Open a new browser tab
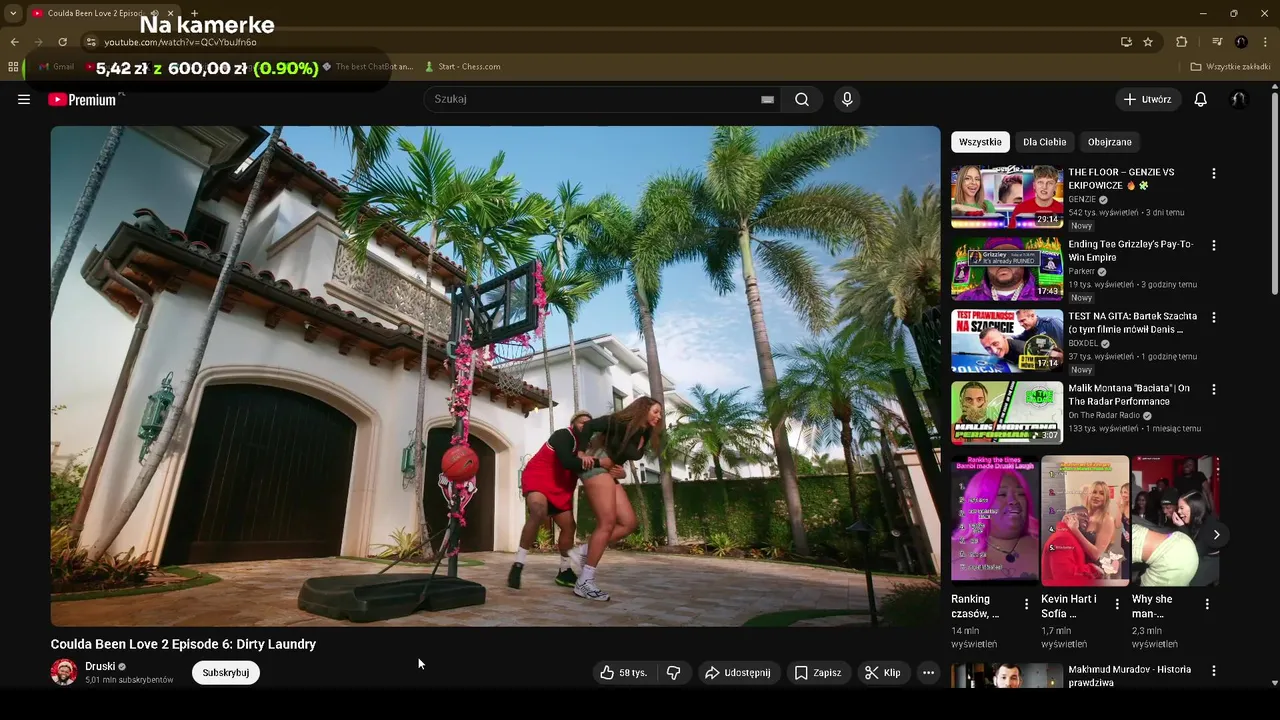Image resolution: width=1280 pixels, height=720 pixels. click(x=194, y=13)
